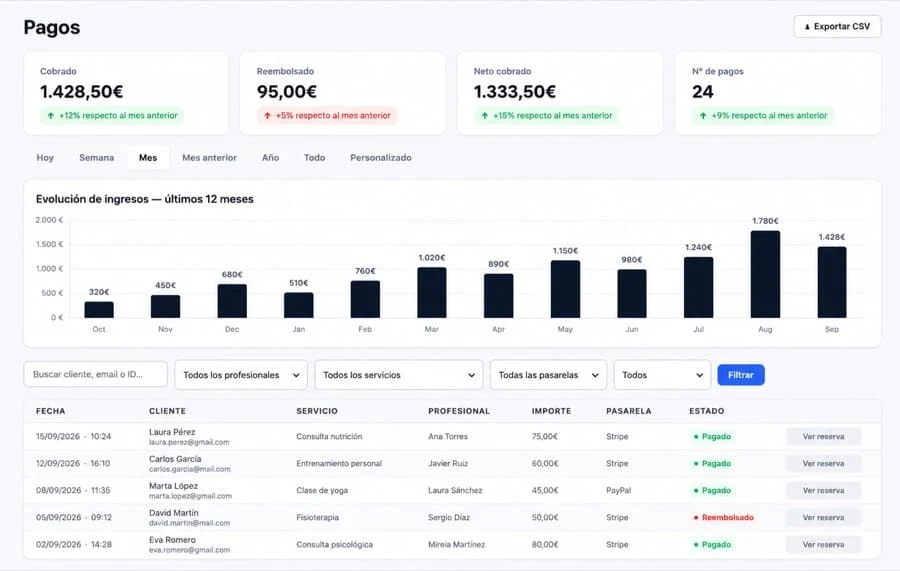Click the PROFESIONAL column header

click(459, 411)
